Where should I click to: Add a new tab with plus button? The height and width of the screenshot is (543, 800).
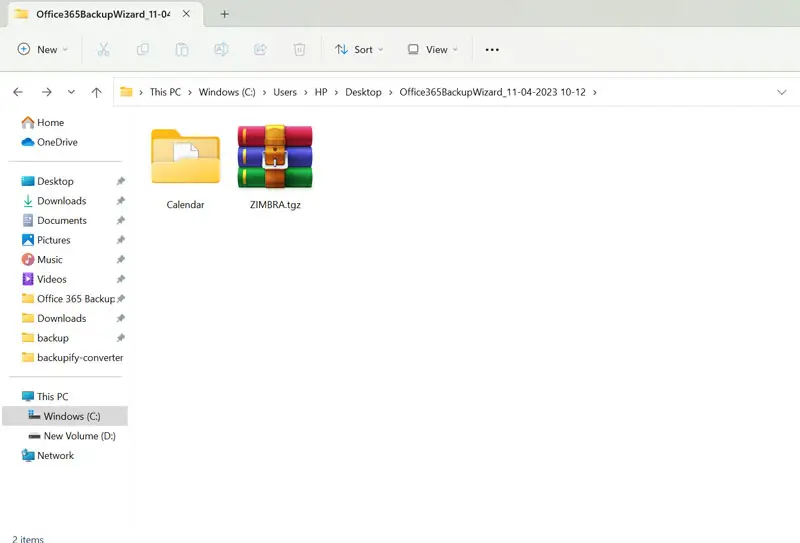pyautogui.click(x=224, y=14)
